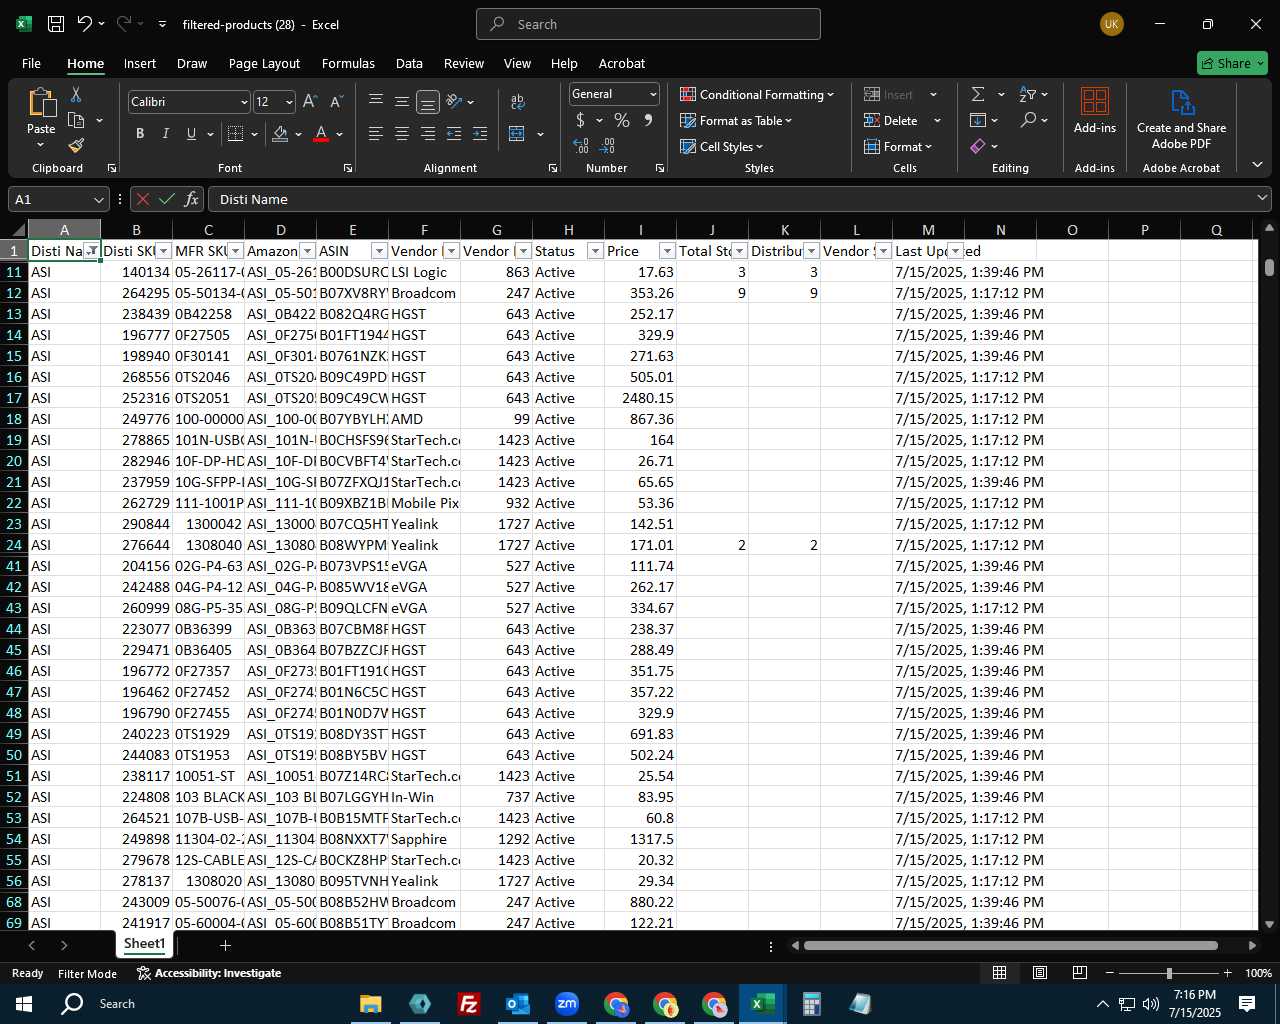Viewport: 1280px width, 1024px height.
Task: Open General number format dropdown
Action: 653,94
